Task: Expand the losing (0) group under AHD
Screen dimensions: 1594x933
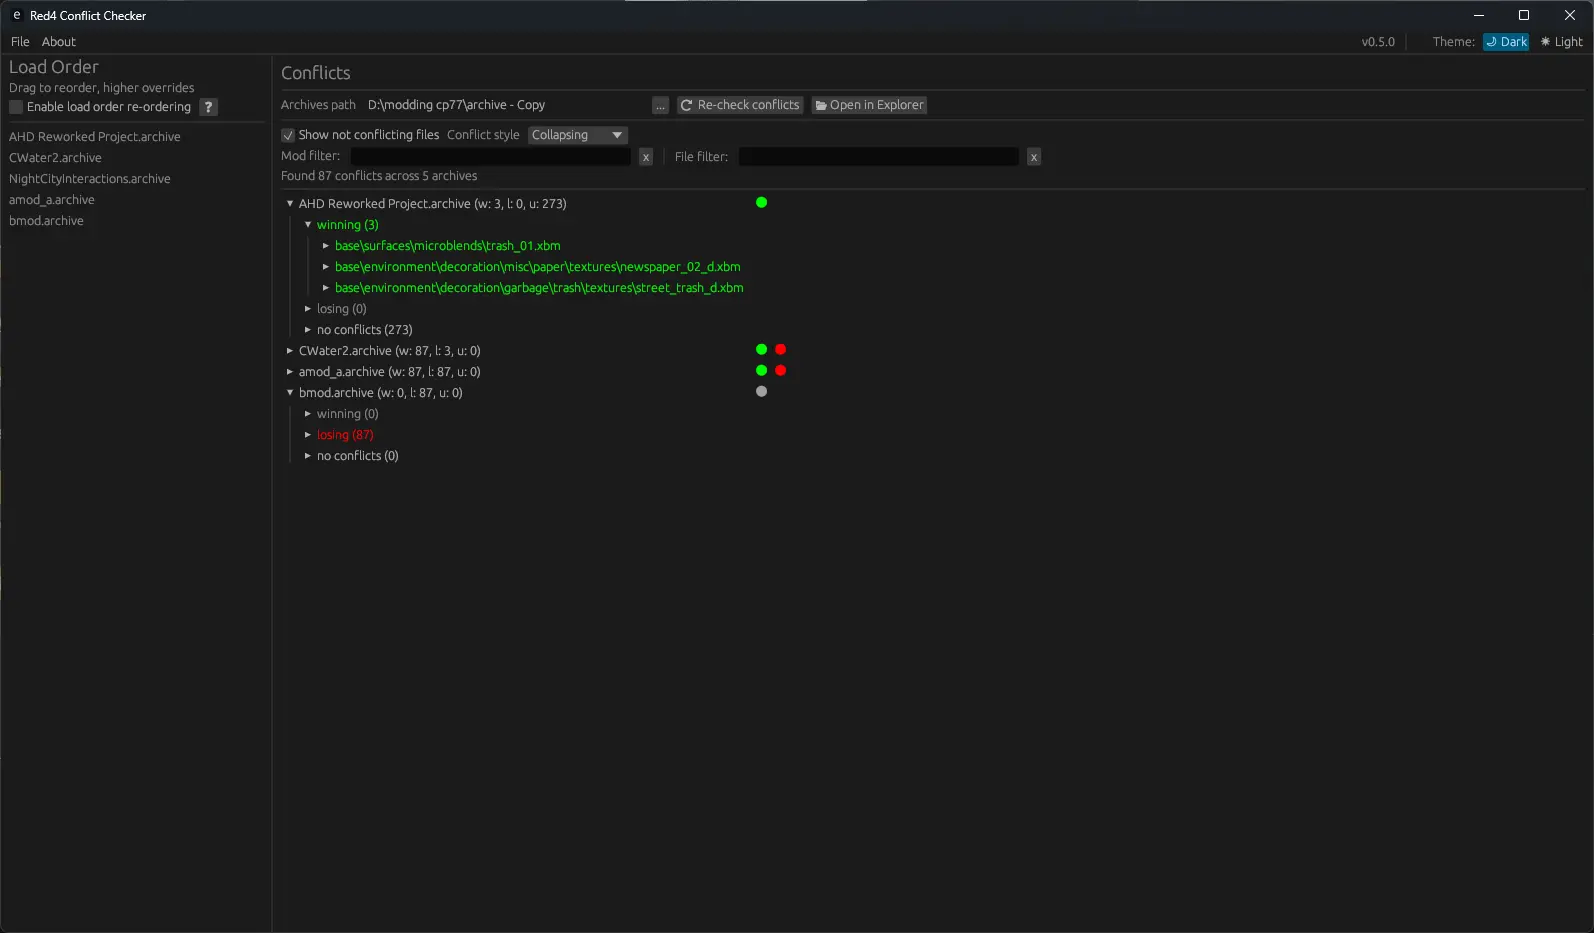Action: [308, 308]
